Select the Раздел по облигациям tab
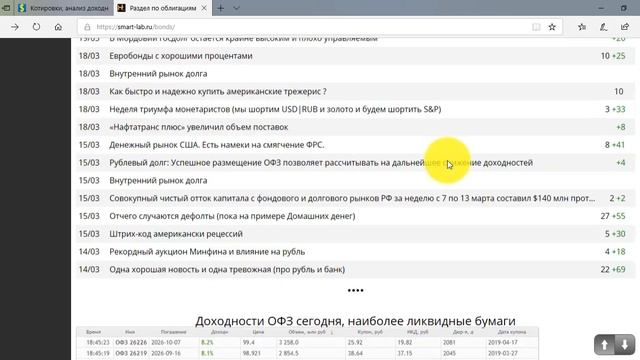 click(x=162, y=8)
